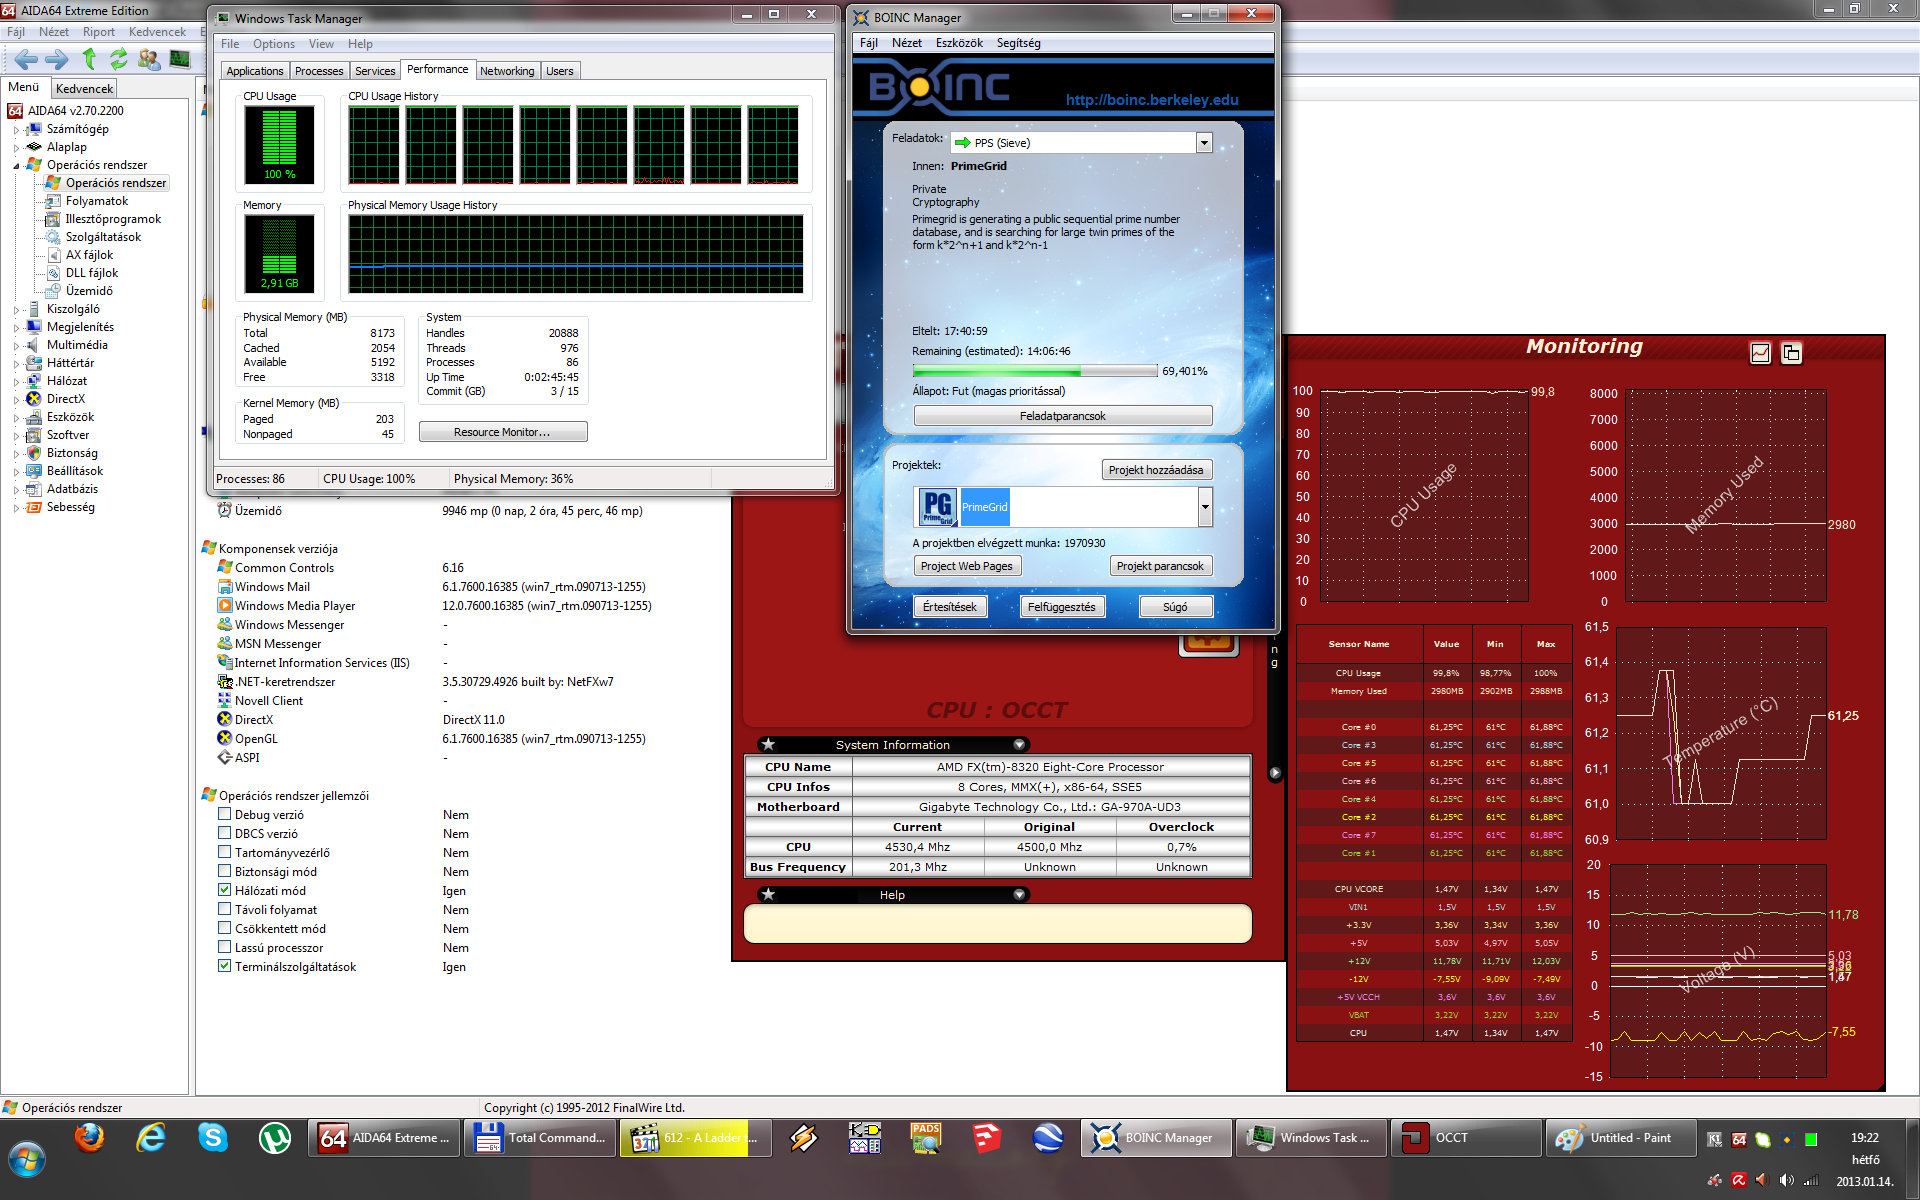
Task: Open the Options menu in Task Manager
Action: click(x=273, y=44)
